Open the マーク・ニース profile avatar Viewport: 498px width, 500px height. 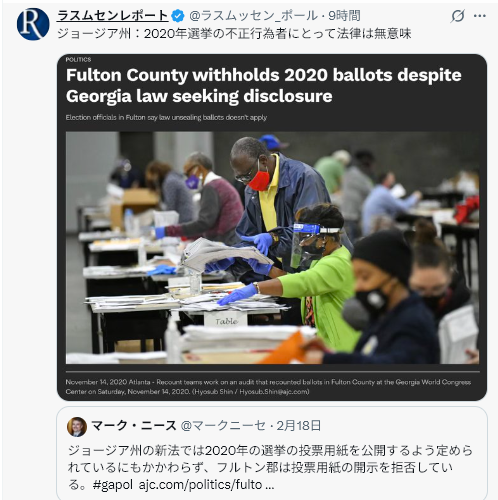[x=77, y=427]
